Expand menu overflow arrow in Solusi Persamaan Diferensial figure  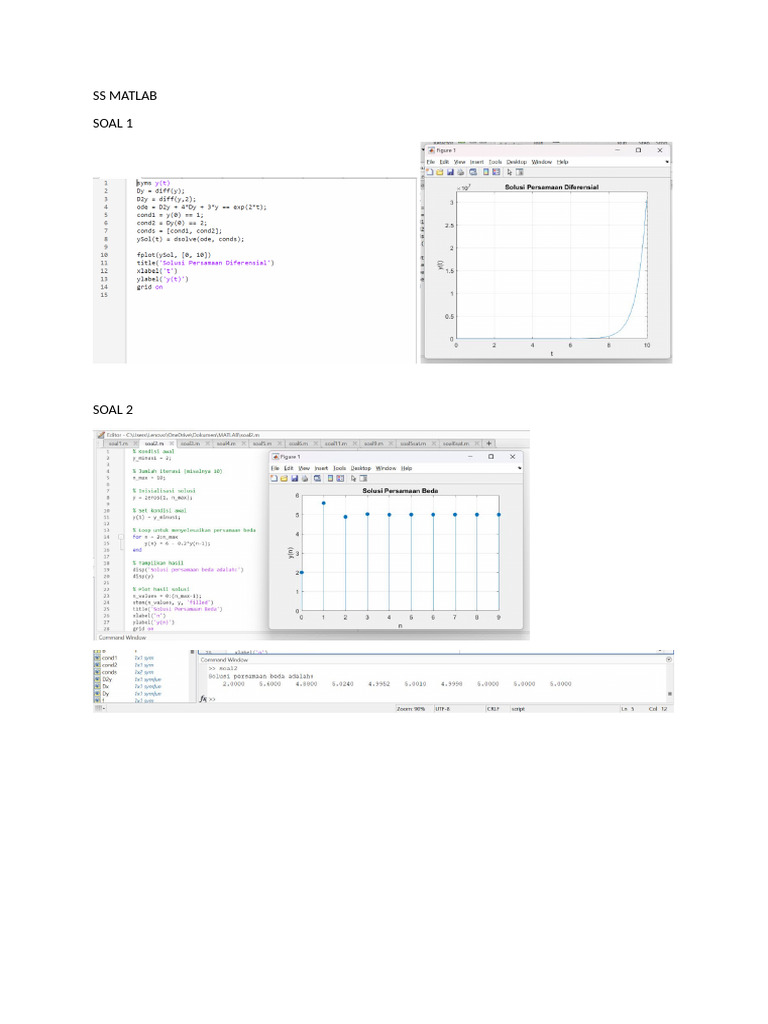[667, 162]
